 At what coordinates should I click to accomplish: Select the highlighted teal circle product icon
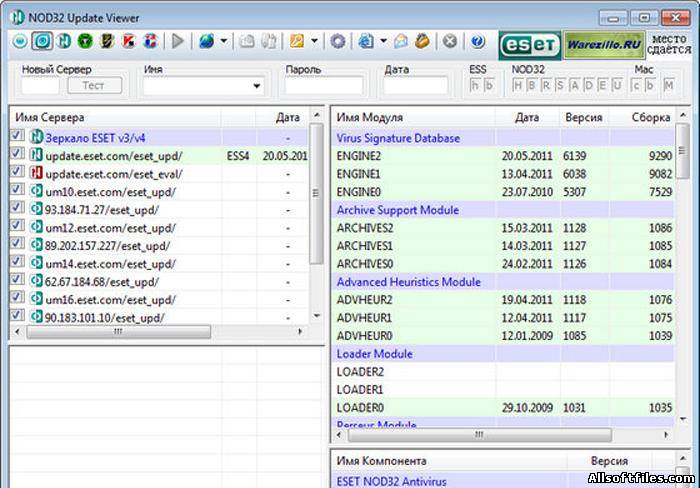(x=42, y=41)
